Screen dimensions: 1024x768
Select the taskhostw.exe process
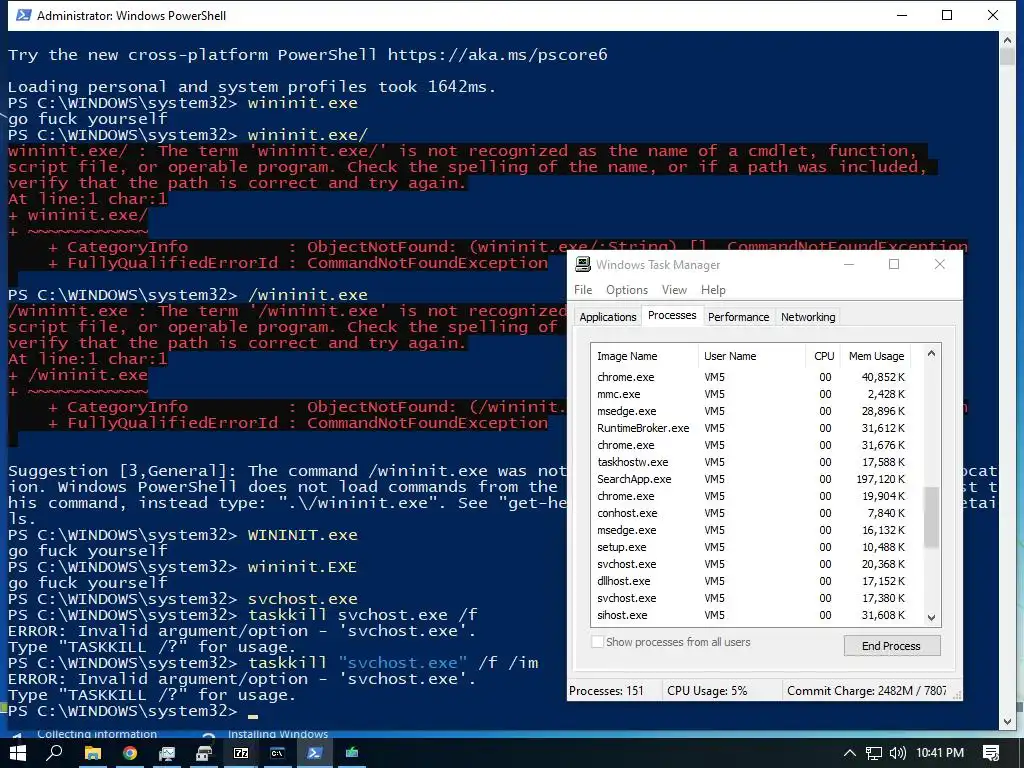pyautogui.click(x=756, y=462)
